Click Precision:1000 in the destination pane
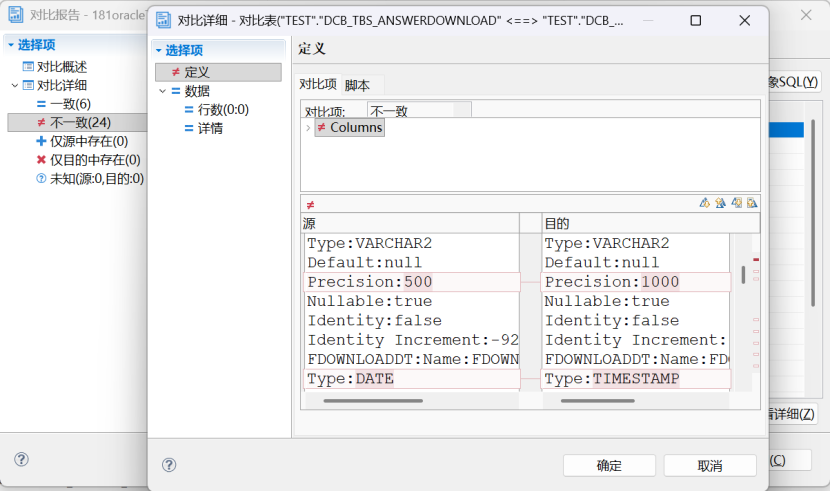Viewport: 831px width, 491px height. point(612,282)
